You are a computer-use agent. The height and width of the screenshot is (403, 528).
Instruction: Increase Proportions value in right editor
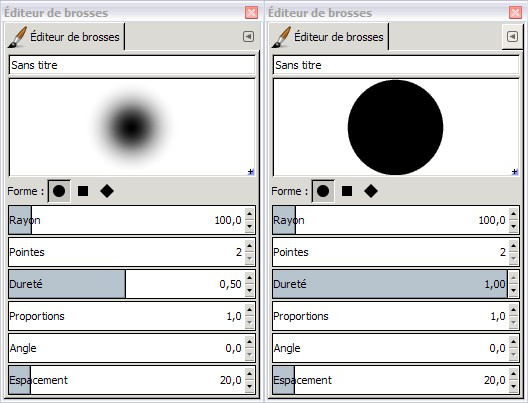coord(513,309)
